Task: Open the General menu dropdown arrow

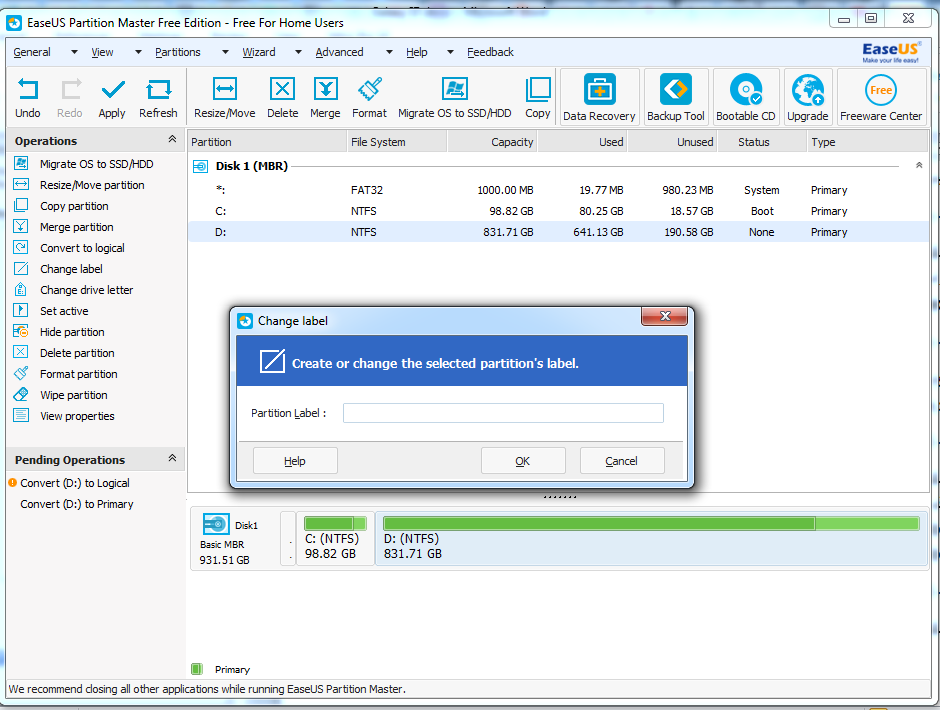Action: tap(74, 52)
